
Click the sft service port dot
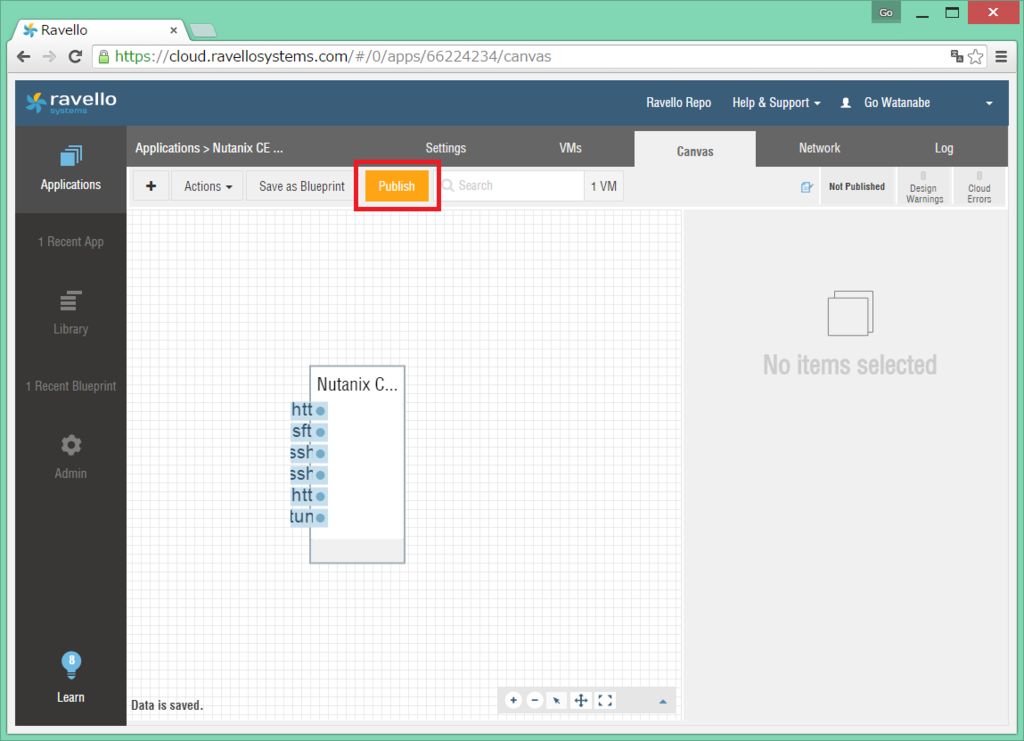click(x=320, y=432)
